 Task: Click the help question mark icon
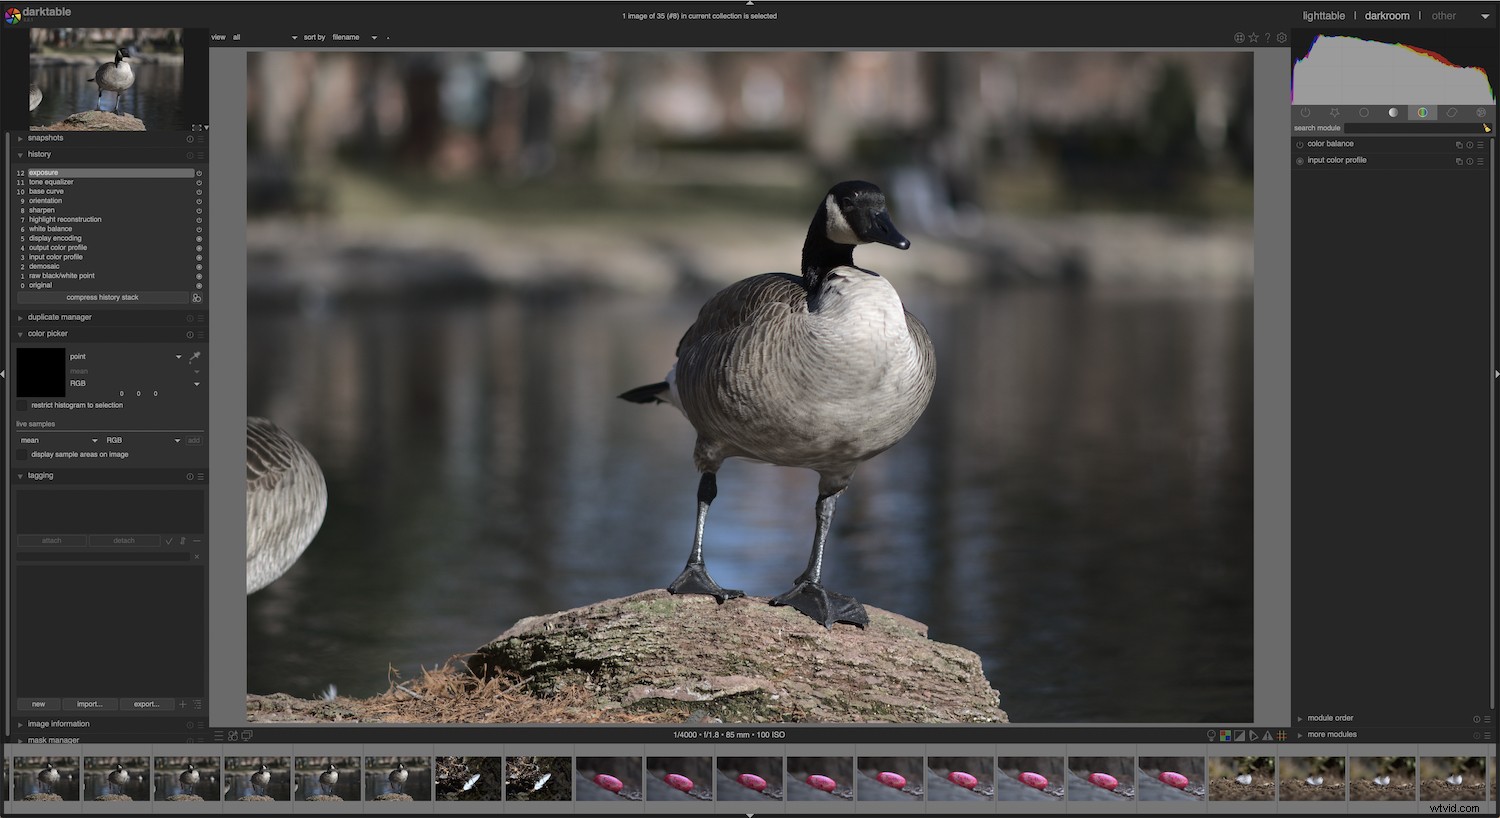[1267, 38]
